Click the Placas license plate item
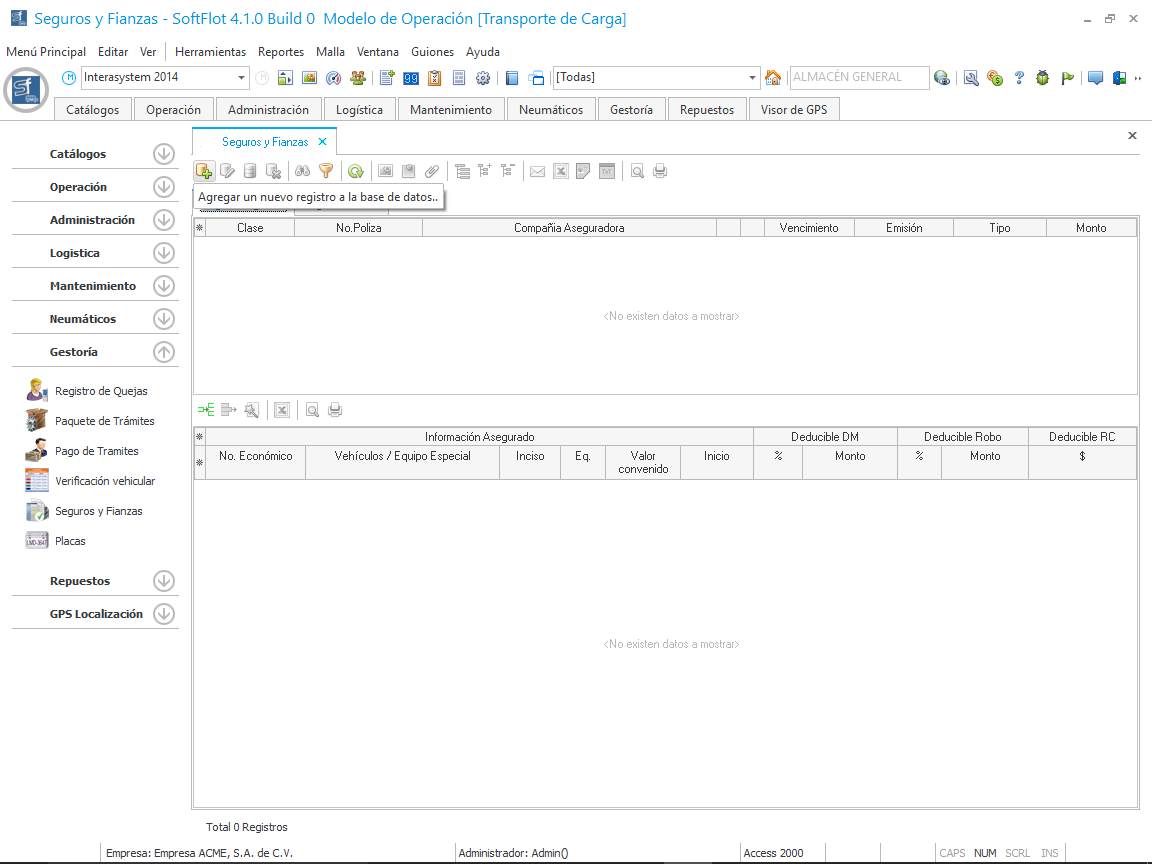Image resolution: width=1152 pixels, height=864 pixels. [x=70, y=541]
